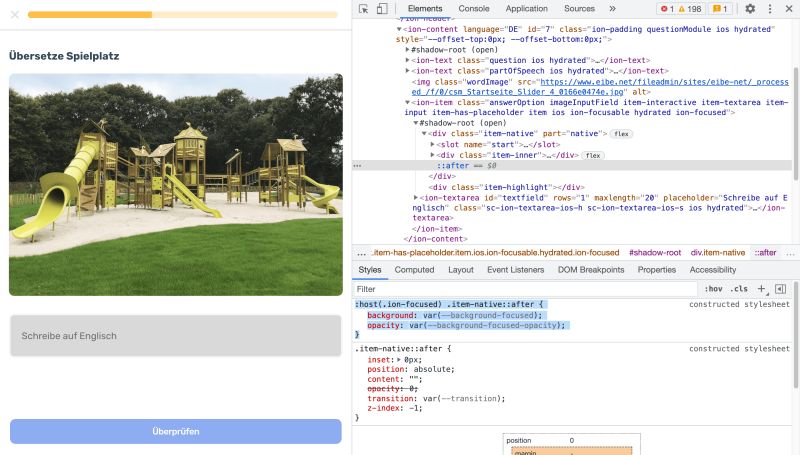Click the breadcrumb left overflow ellipsis
The height and width of the screenshot is (455, 800).
[361, 253]
